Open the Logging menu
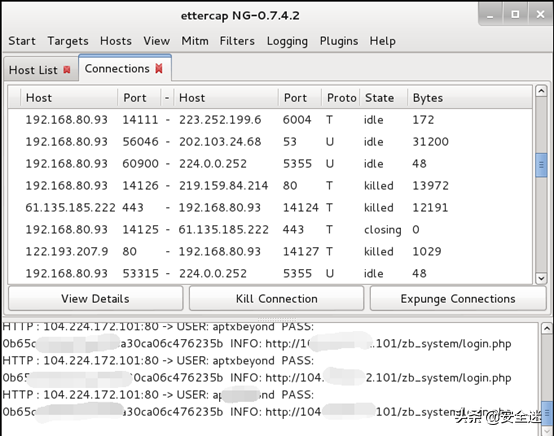 [287, 41]
